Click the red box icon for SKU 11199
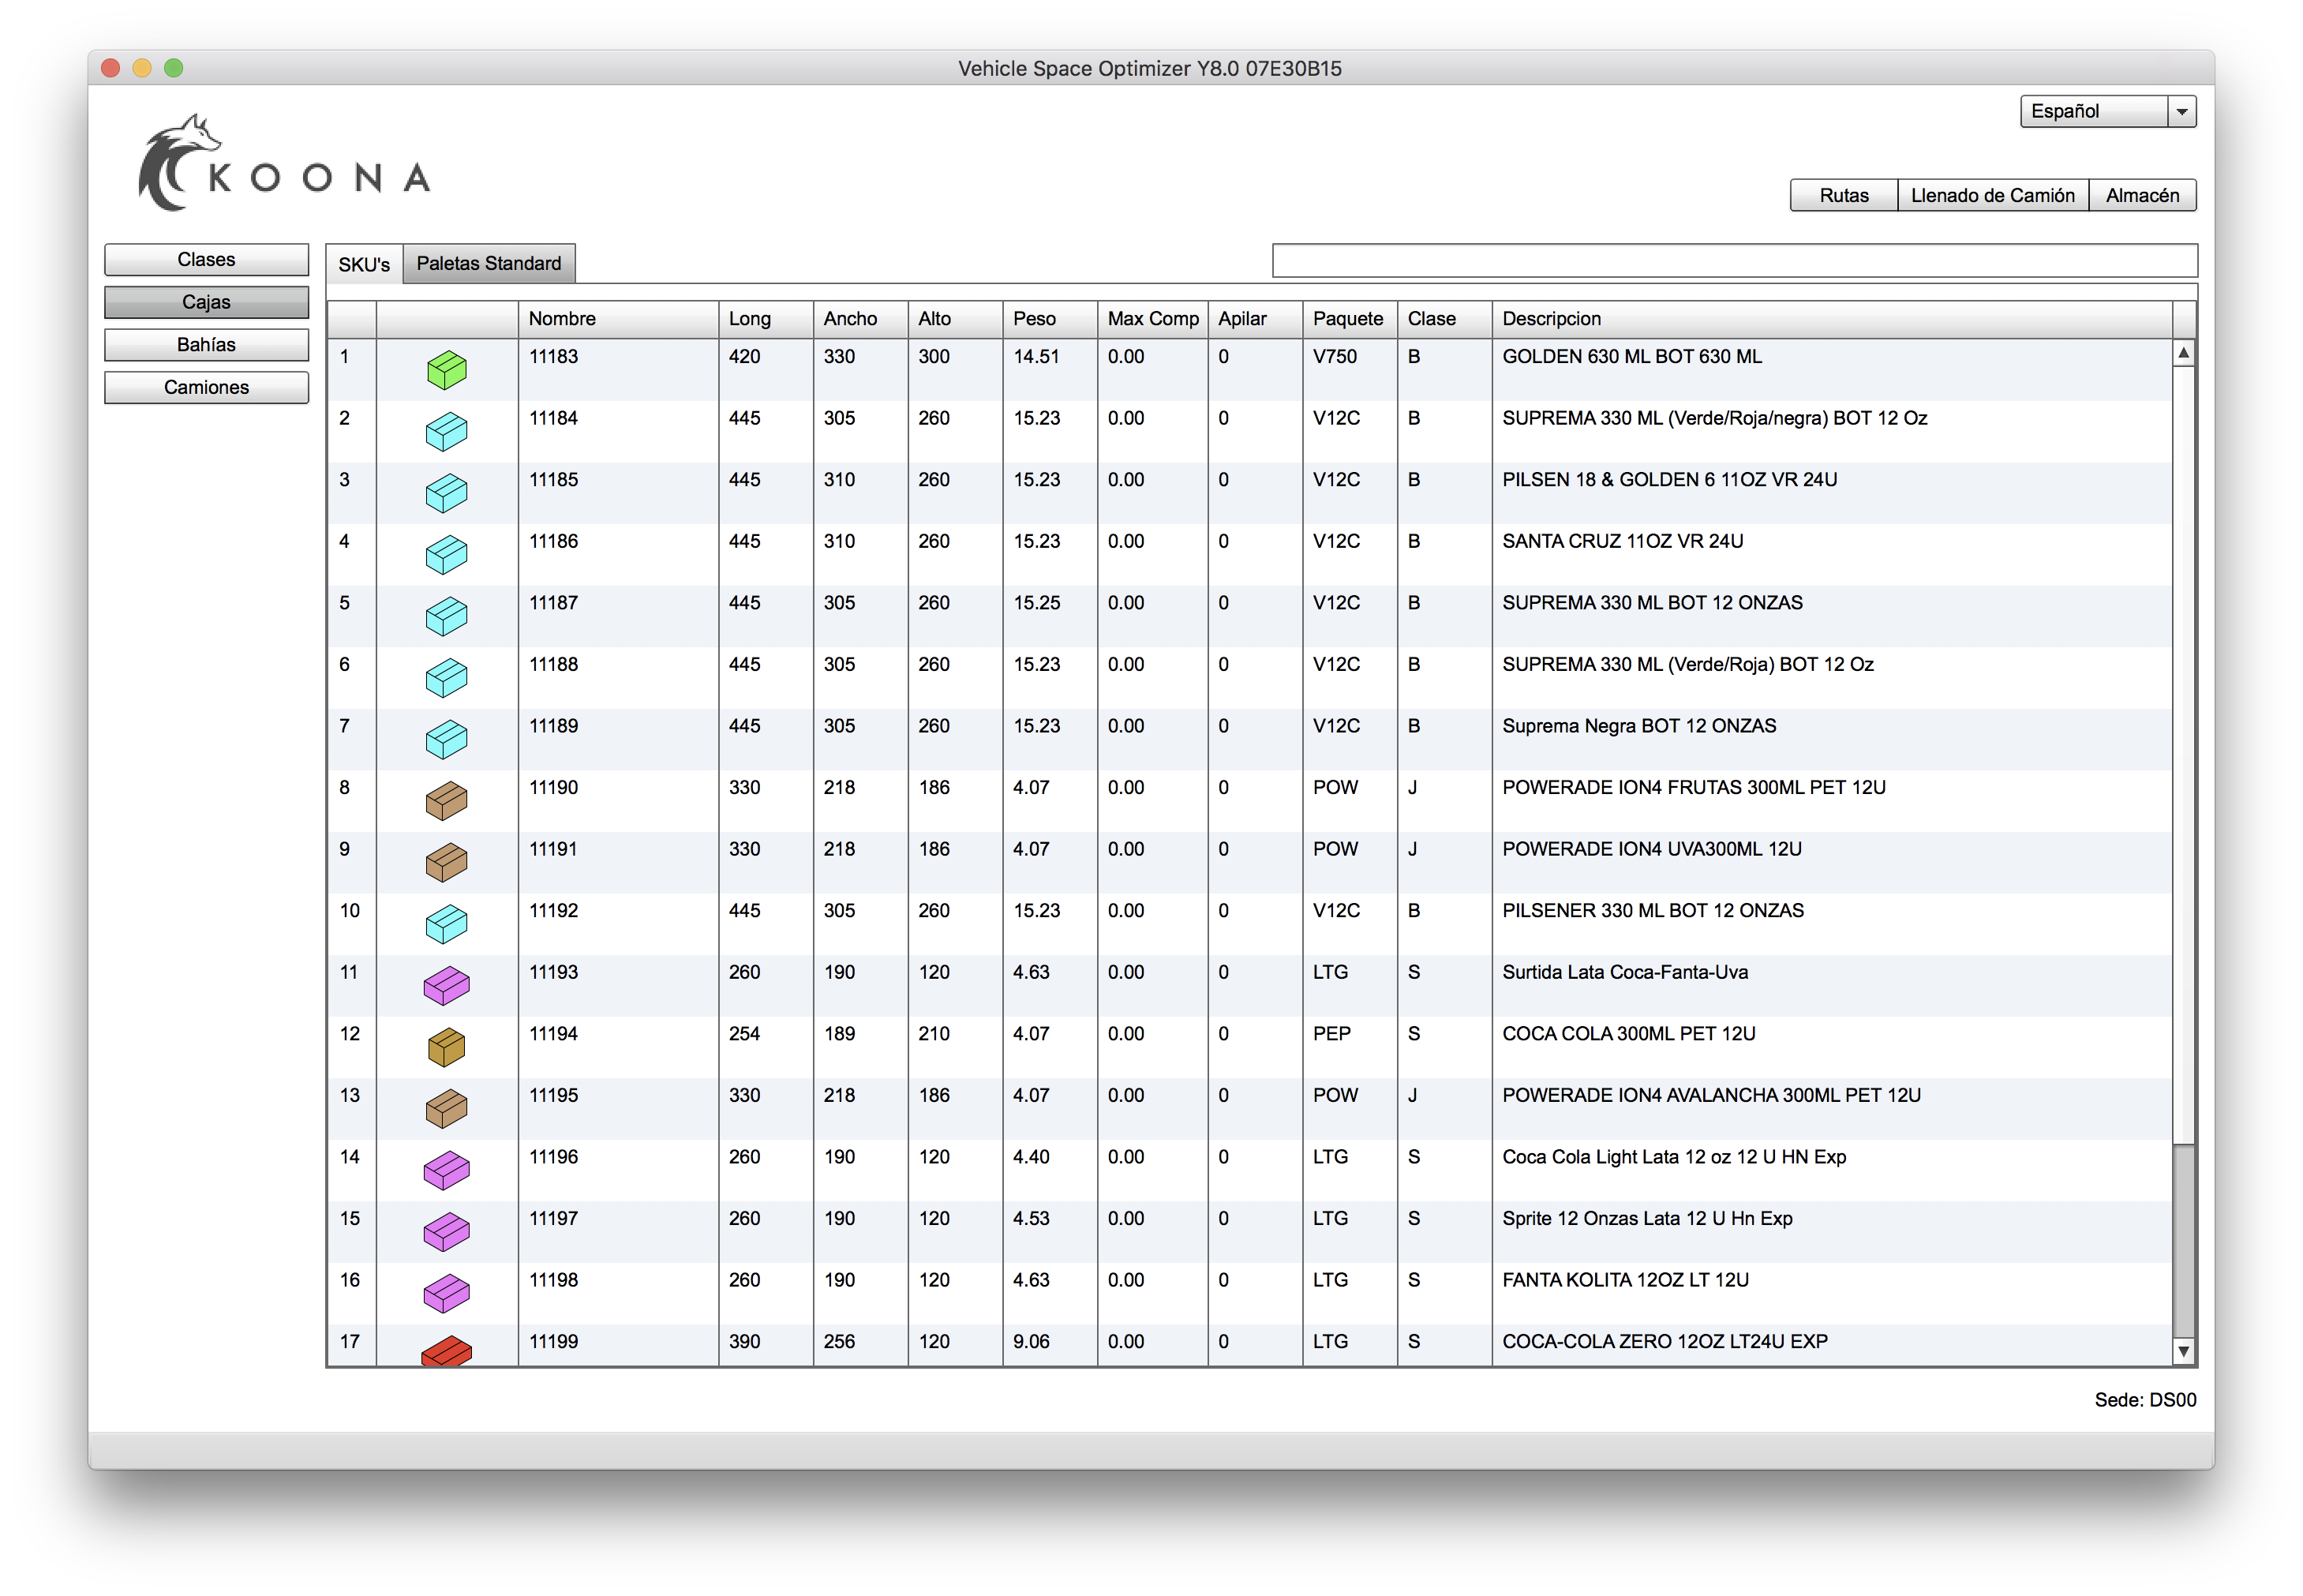This screenshot has width=2303, height=1596. pyautogui.click(x=446, y=1351)
